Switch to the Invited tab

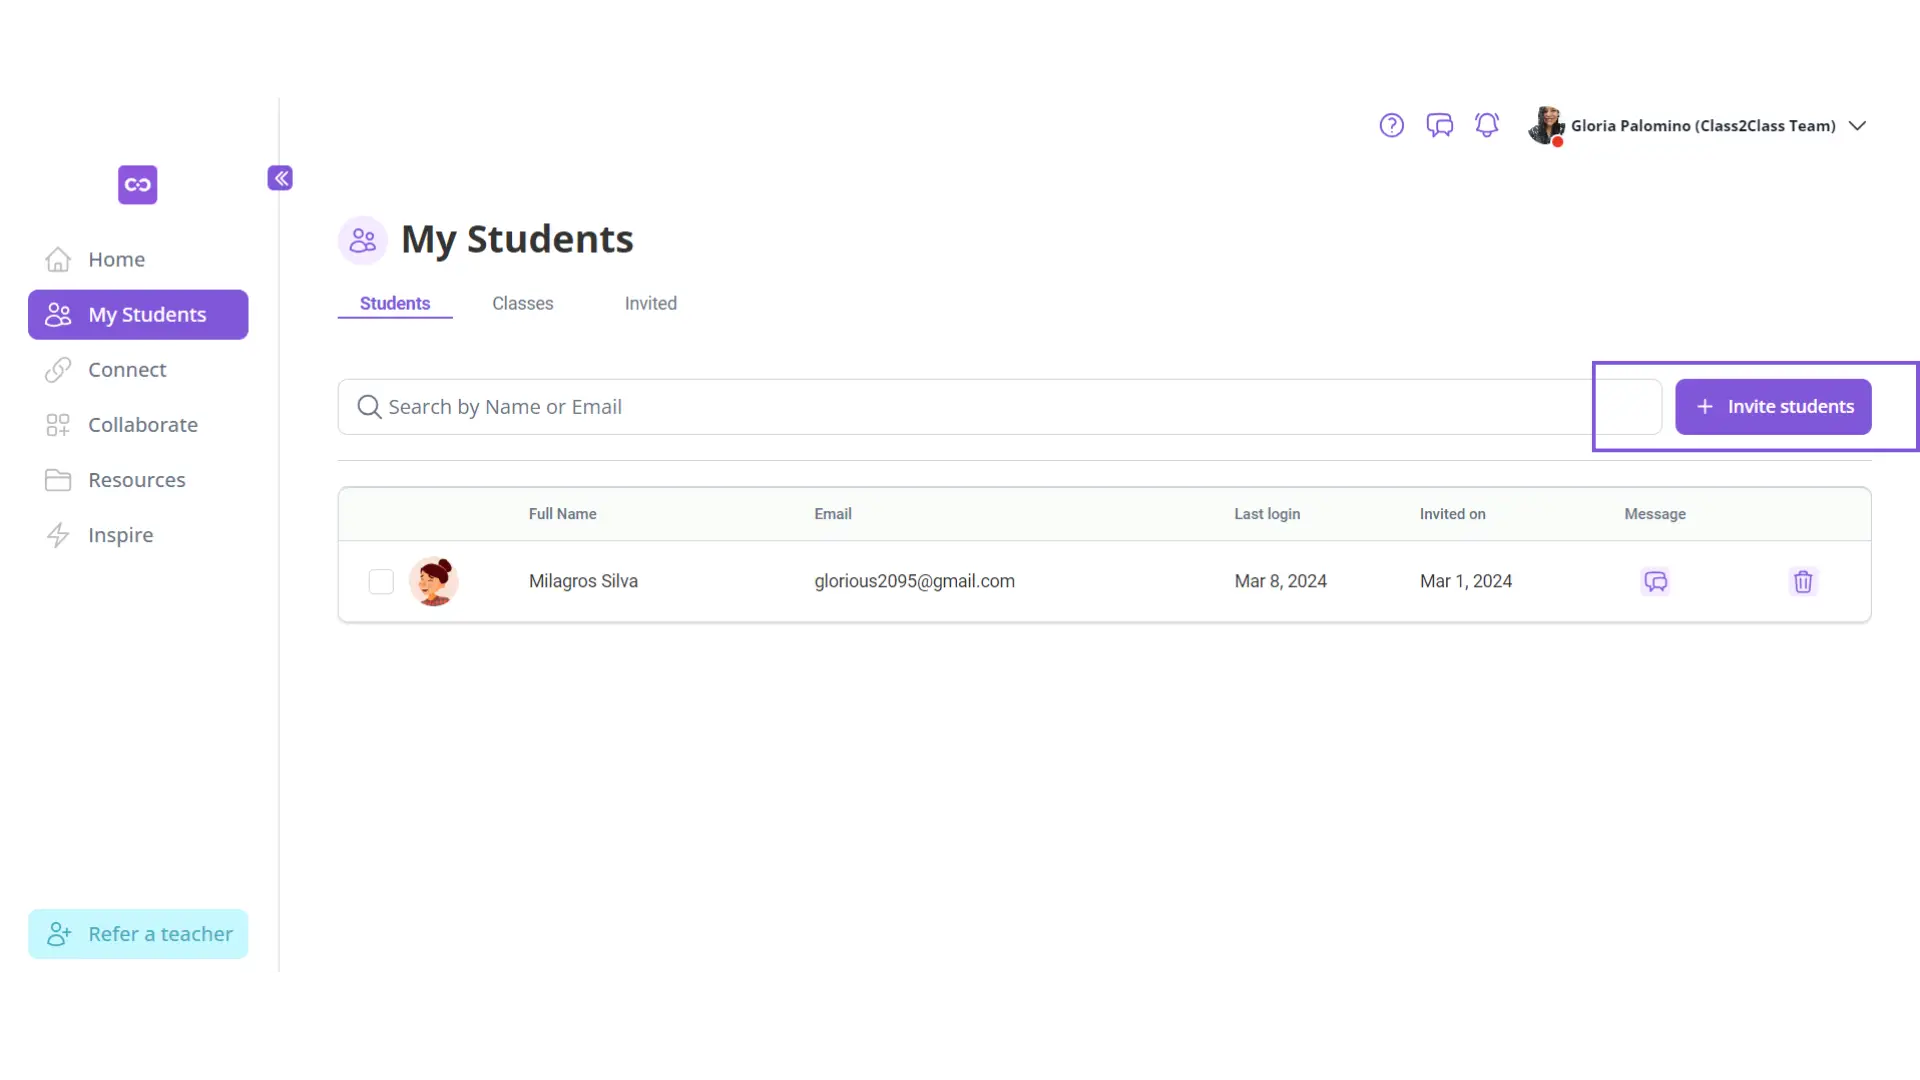point(651,304)
